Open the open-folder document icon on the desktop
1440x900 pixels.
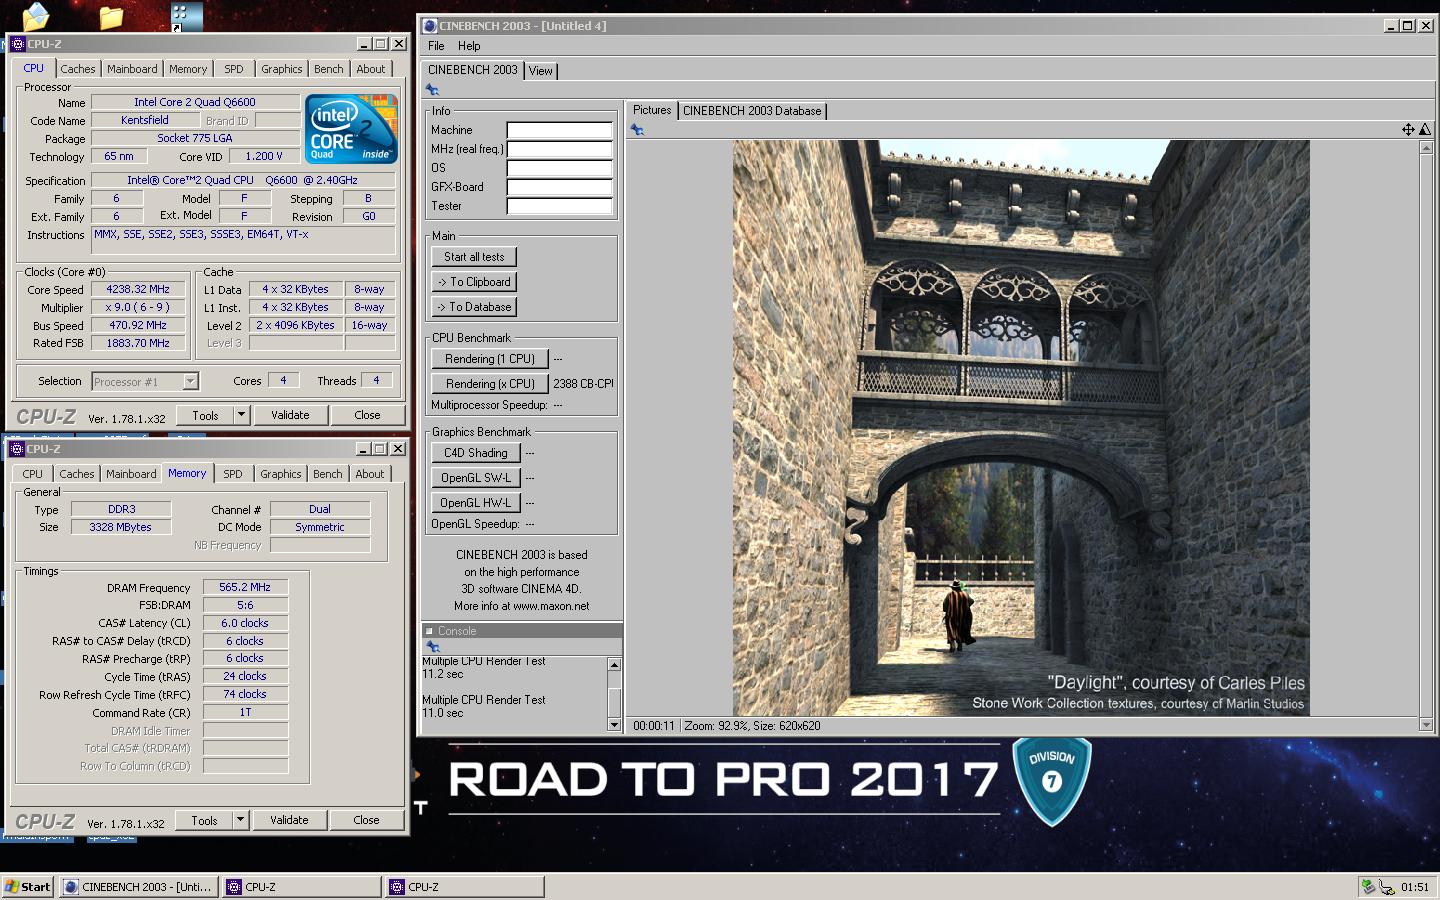point(35,16)
